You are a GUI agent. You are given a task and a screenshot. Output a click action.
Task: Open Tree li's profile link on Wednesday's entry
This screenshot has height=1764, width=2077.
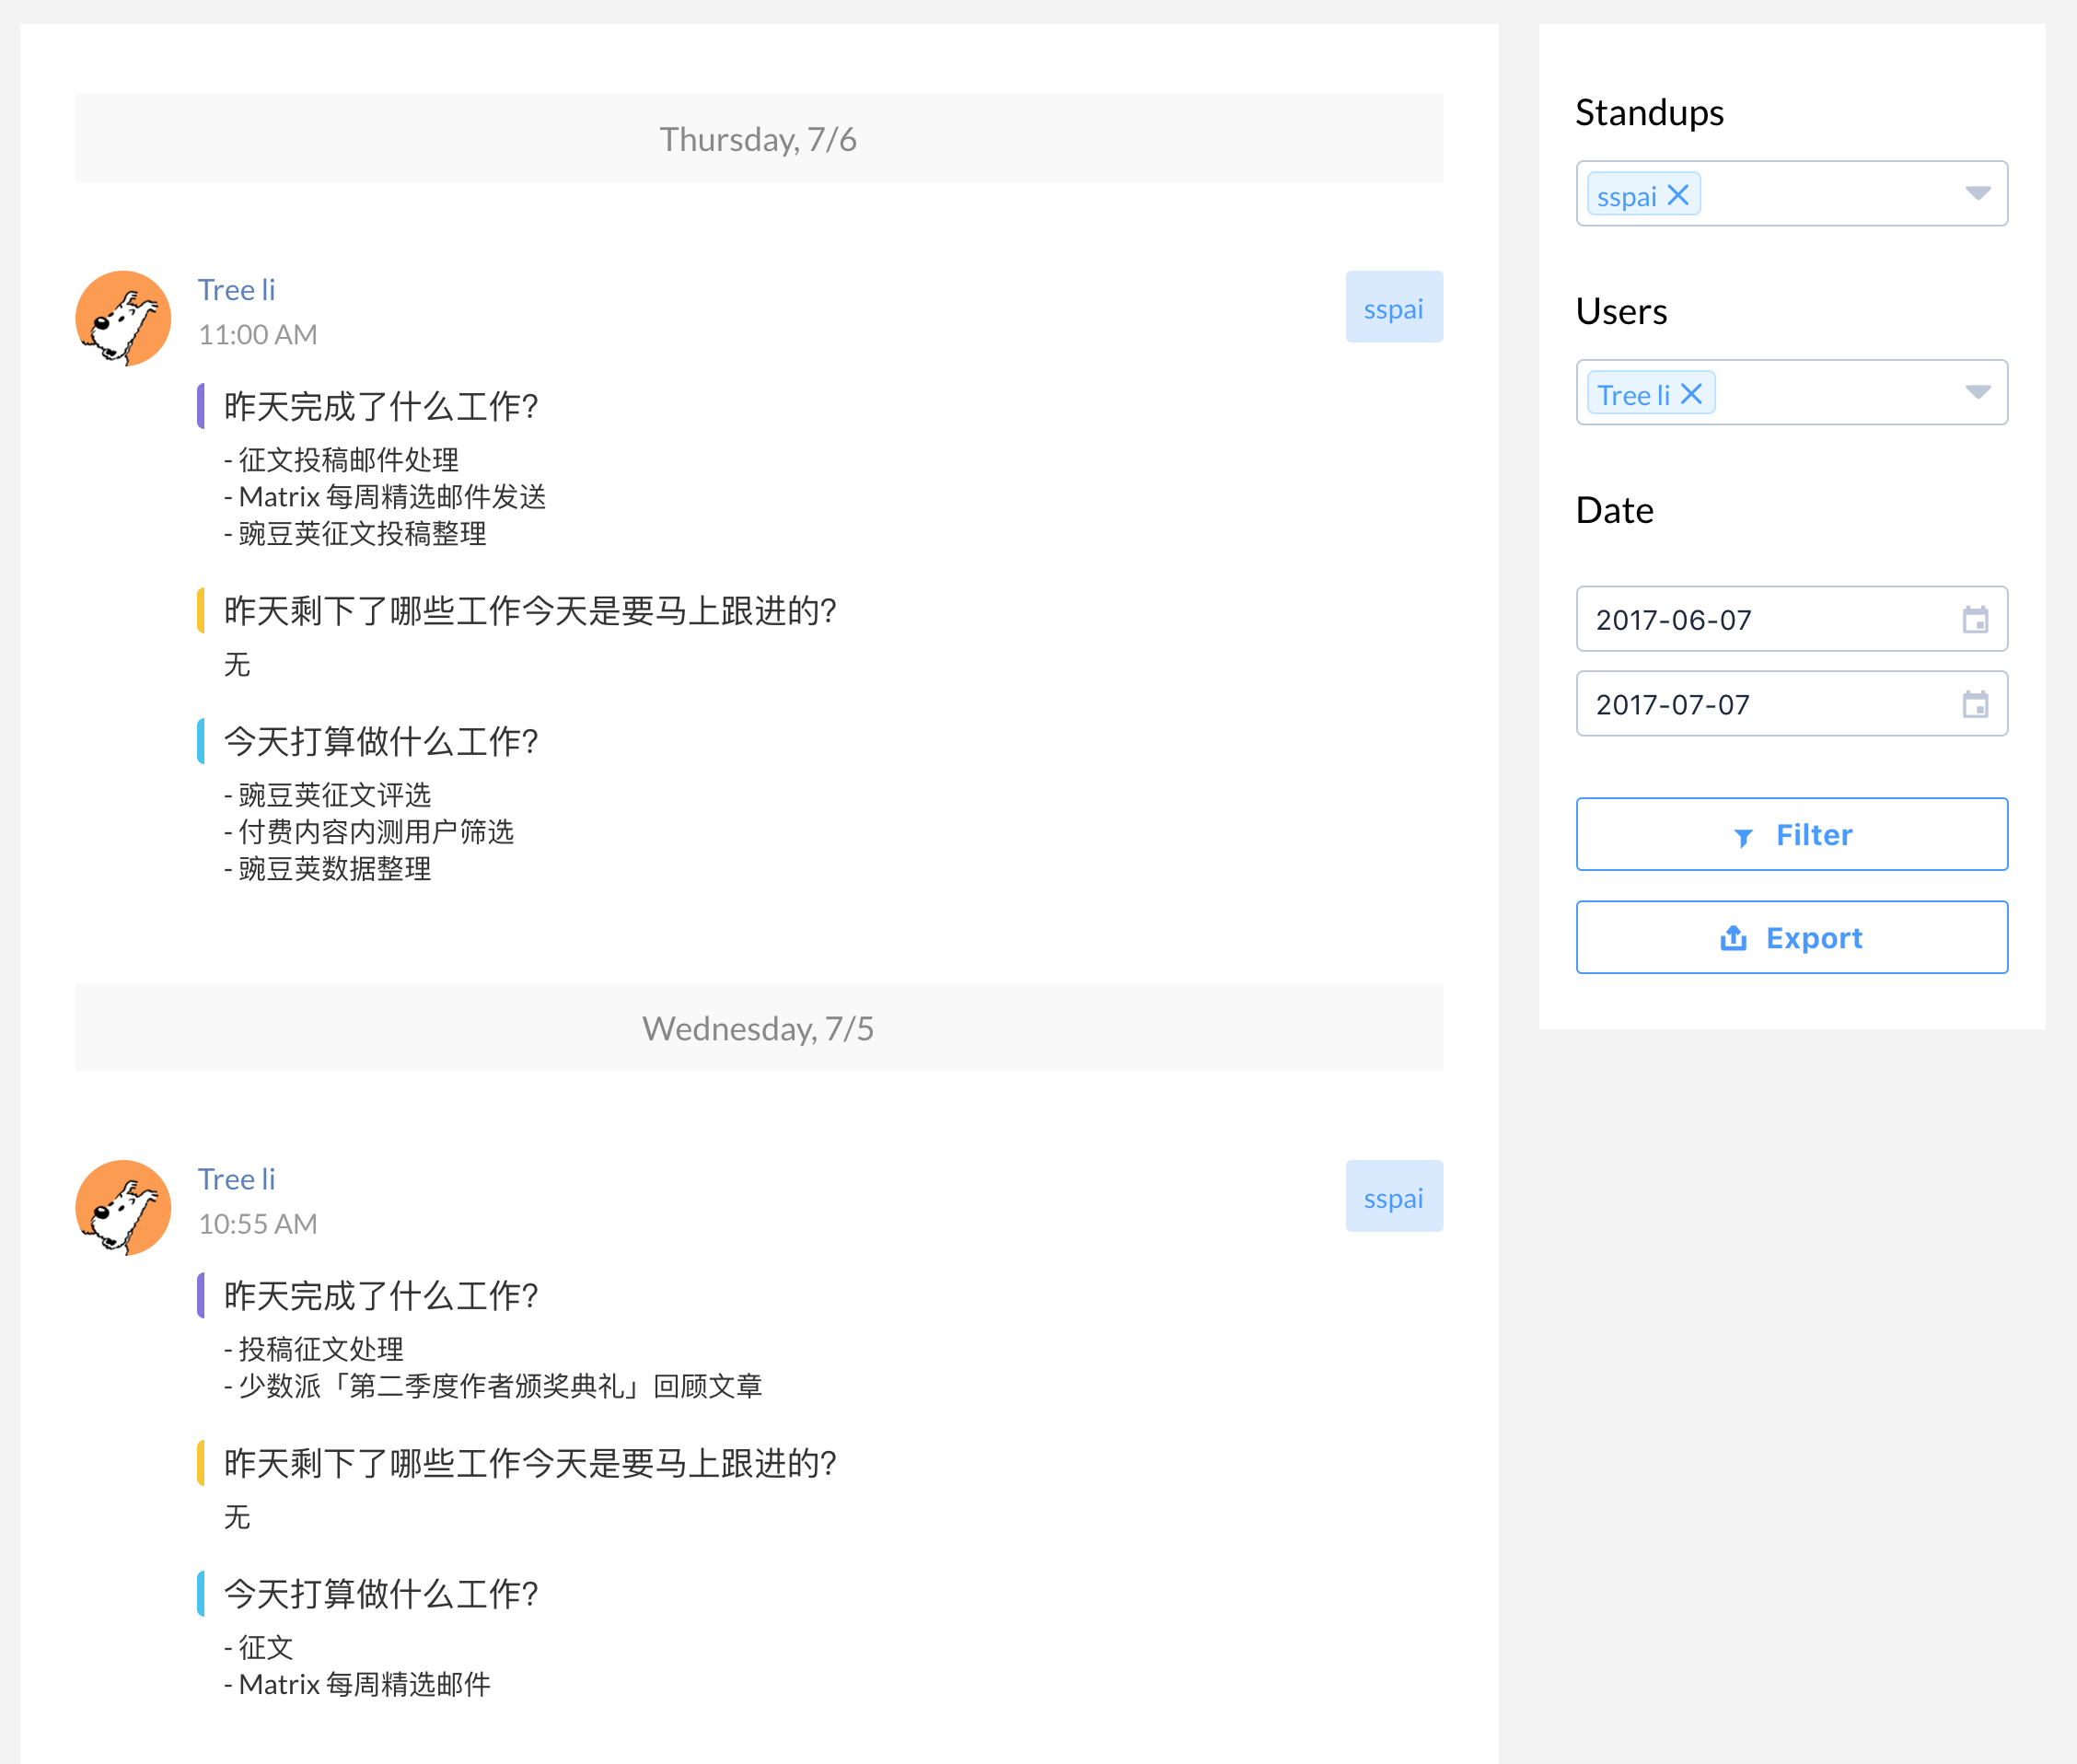(x=236, y=1179)
